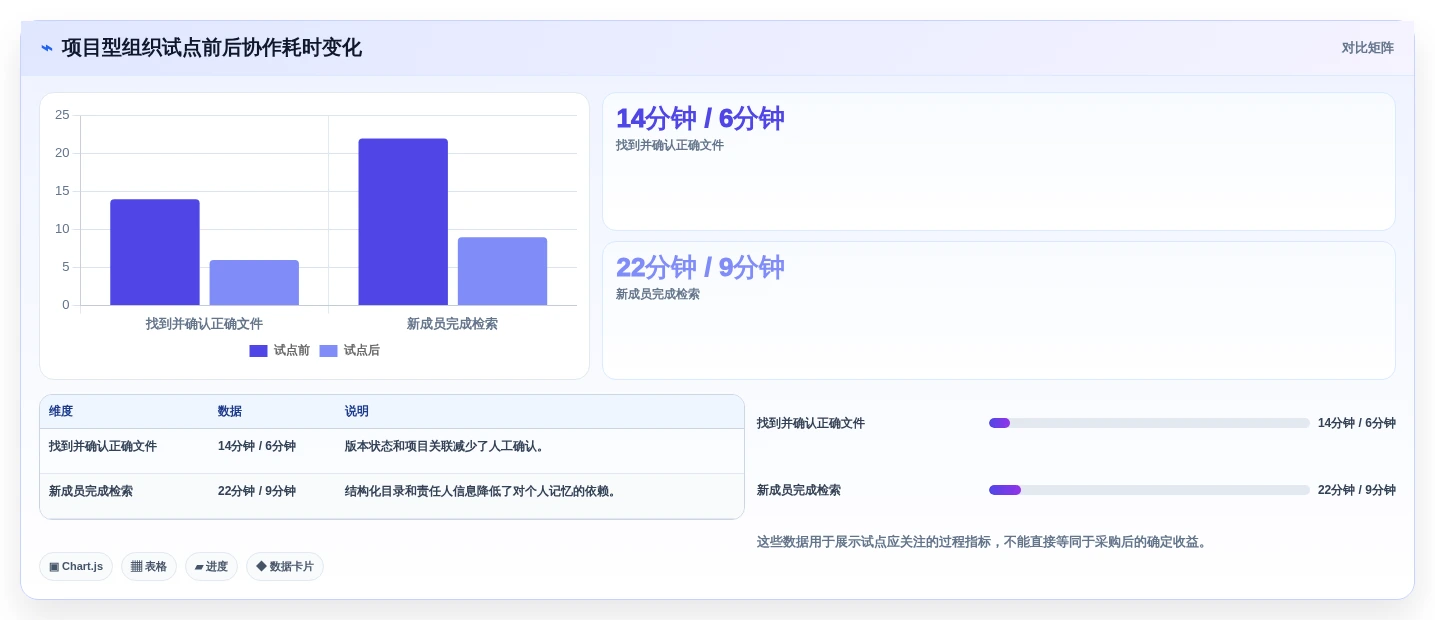Viewport: 1435px width, 620px height.
Task: Click the 对比矩阵 label in header
Action: tap(1367, 48)
